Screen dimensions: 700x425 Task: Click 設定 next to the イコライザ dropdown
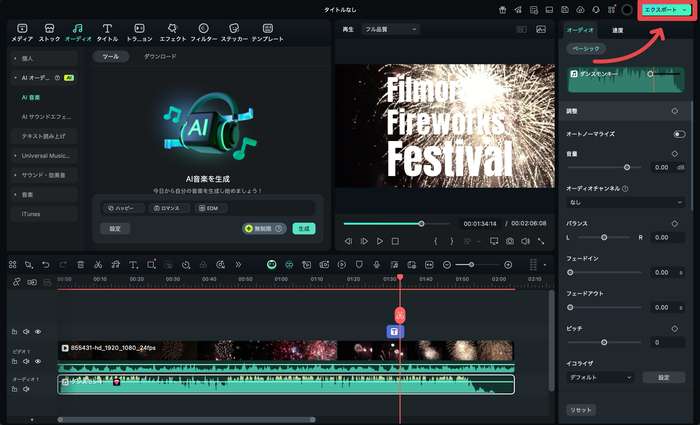point(664,378)
